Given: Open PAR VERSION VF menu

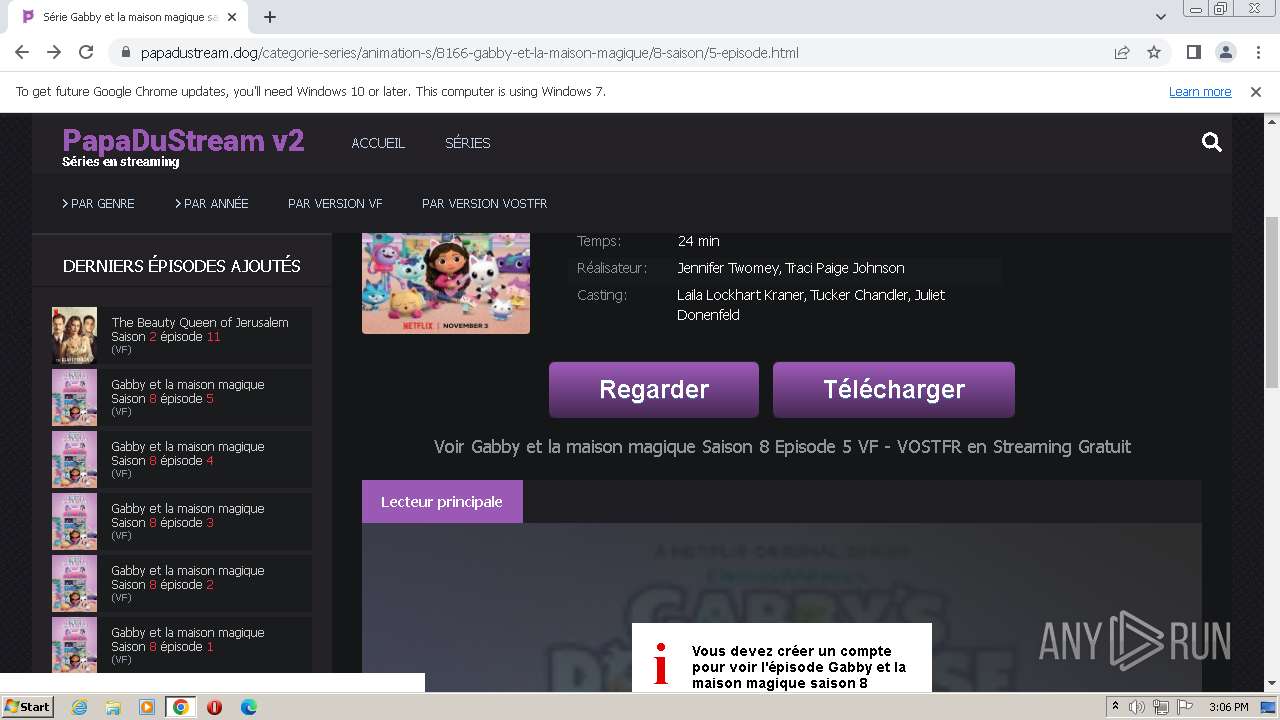Looking at the screenshot, I should tap(335, 203).
